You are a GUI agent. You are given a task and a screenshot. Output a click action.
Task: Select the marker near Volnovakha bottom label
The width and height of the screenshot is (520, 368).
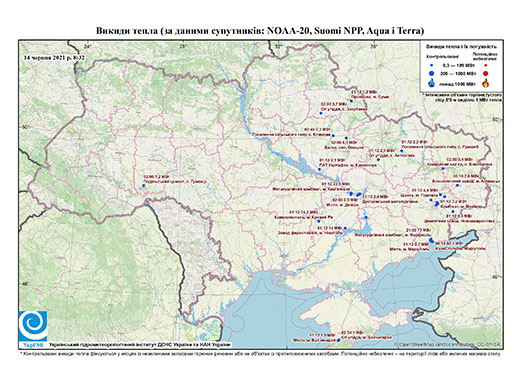(x=339, y=340)
